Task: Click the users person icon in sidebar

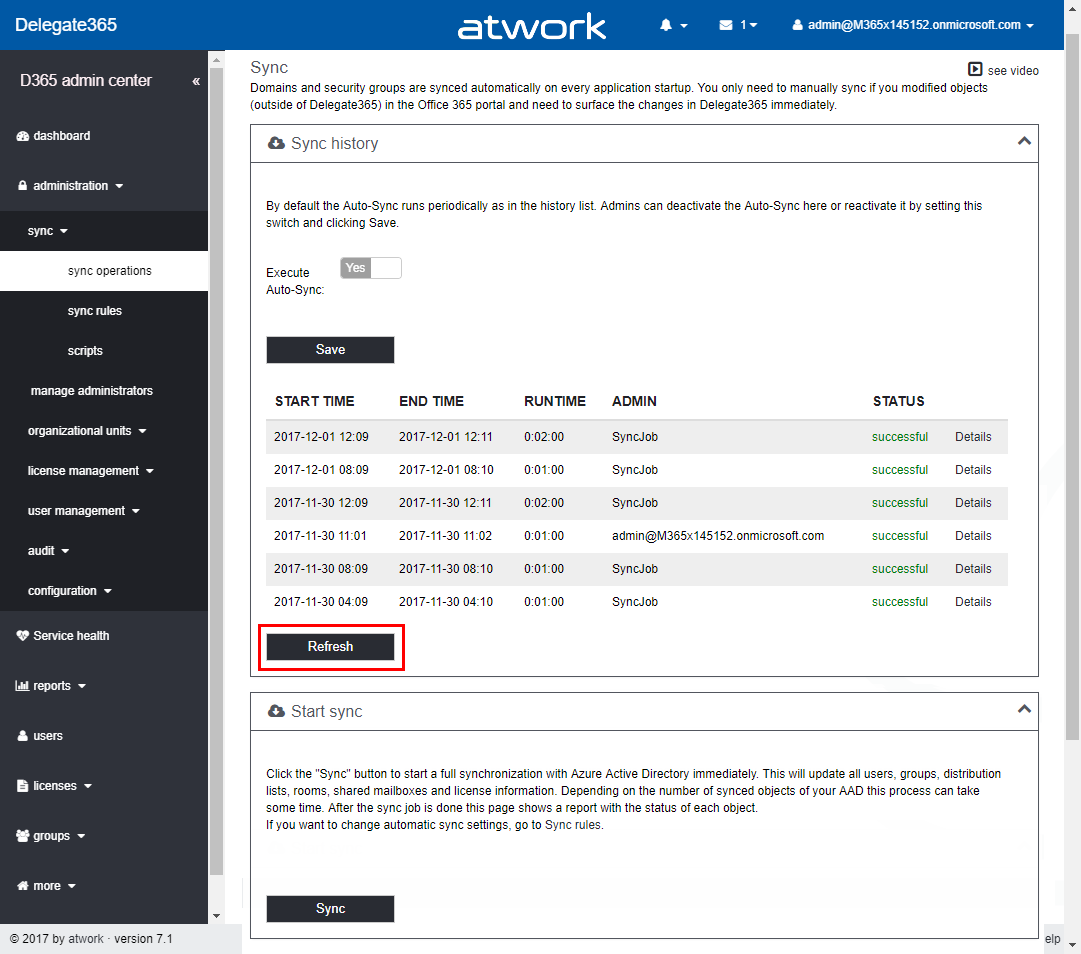Action: pos(23,736)
